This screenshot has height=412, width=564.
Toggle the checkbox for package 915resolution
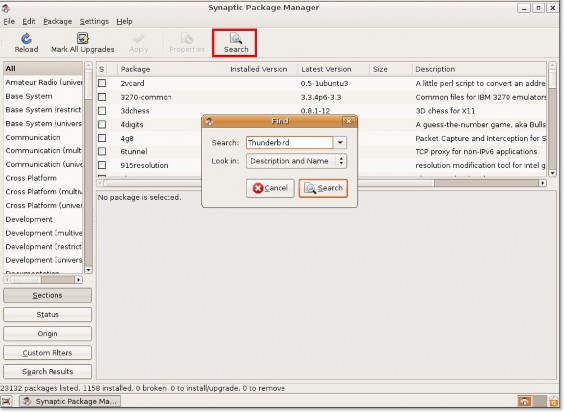click(x=102, y=165)
